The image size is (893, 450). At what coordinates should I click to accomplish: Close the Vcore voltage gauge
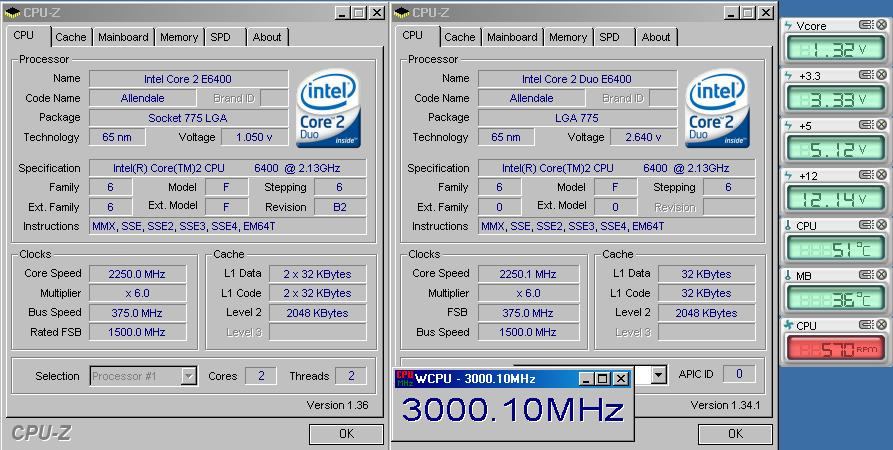coord(881,25)
